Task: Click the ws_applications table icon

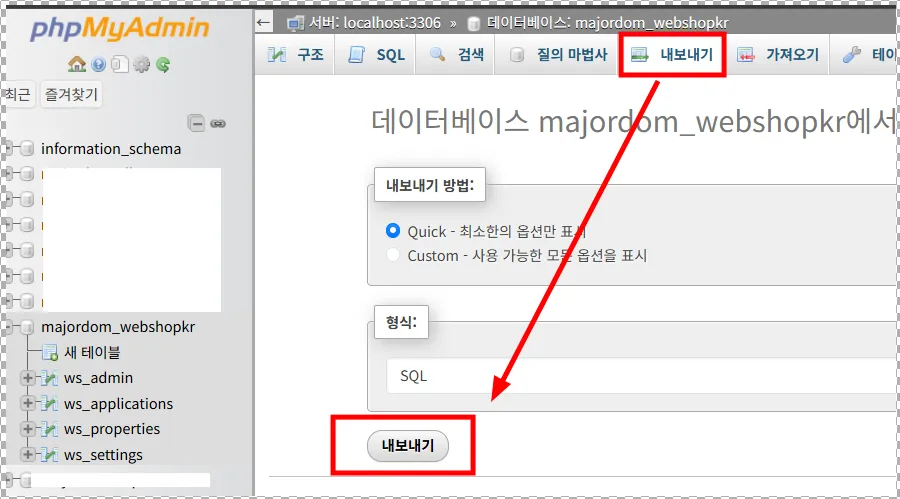Action: pyautogui.click(x=50, y=404)
